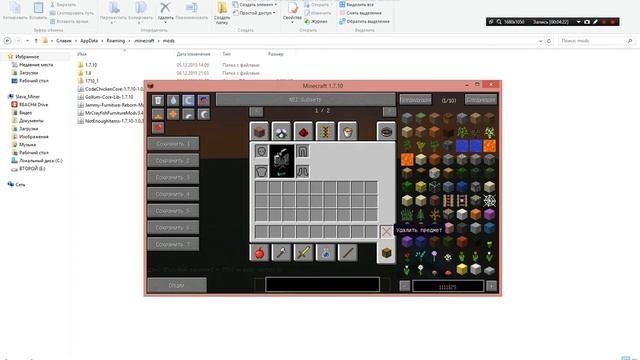Select the boots armor slot
Screen dimensions: 640x360
pyautogui.click(x=302, y=171)
